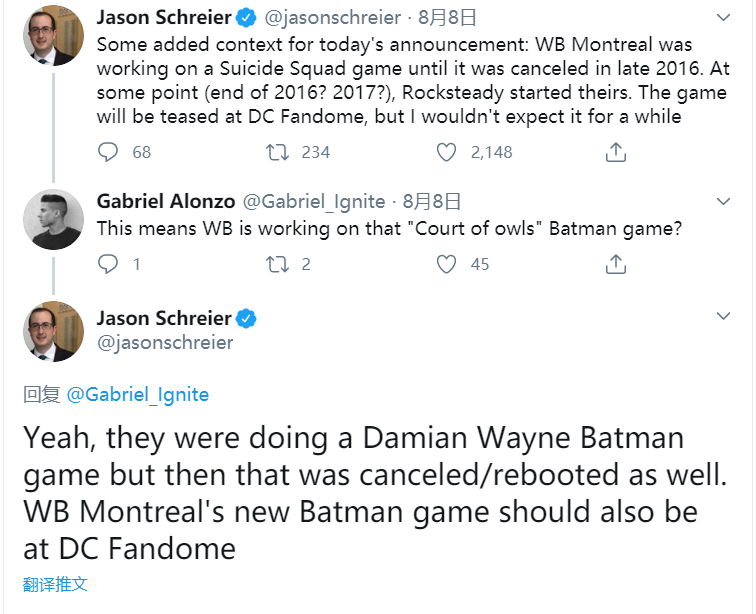Like the tweet with 2,148 likes
This screenshot has height=614, width=756.
tap(447, 152)
